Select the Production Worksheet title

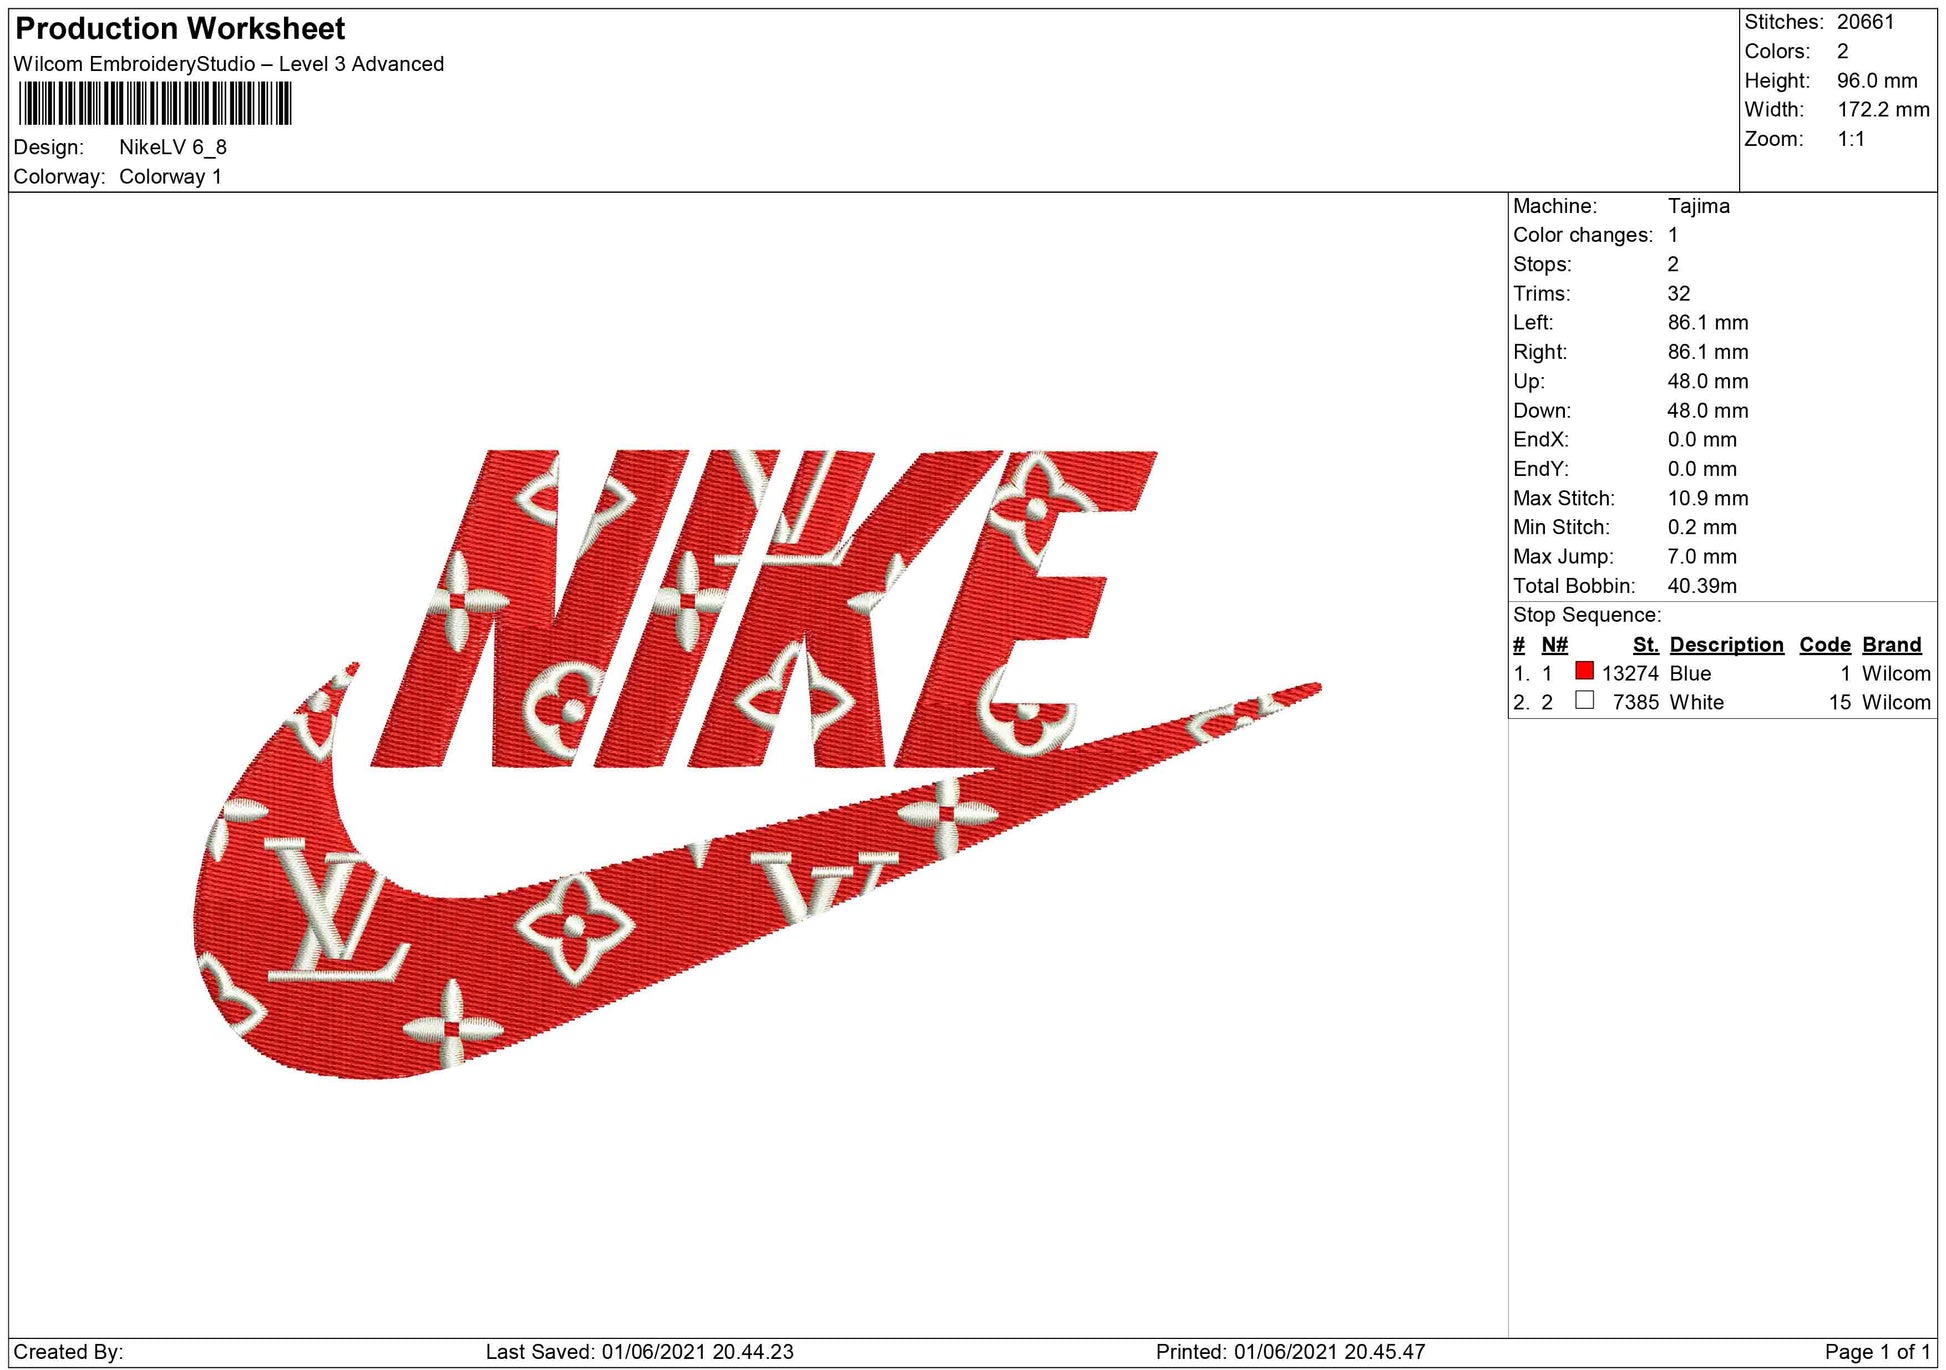[180, 29]
